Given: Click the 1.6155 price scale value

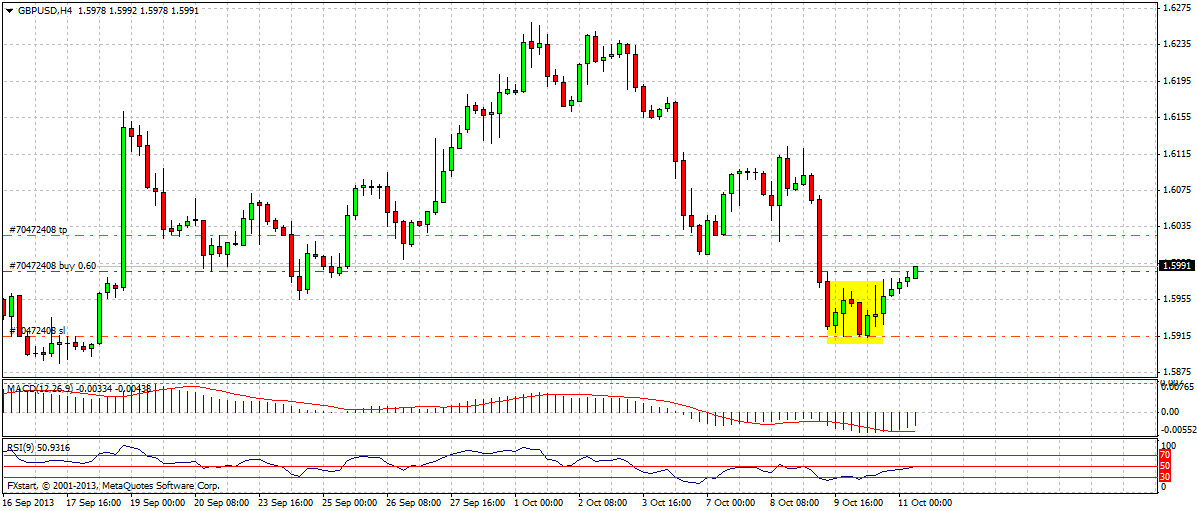Looking at the screenshot, I should click(1176, 117).
